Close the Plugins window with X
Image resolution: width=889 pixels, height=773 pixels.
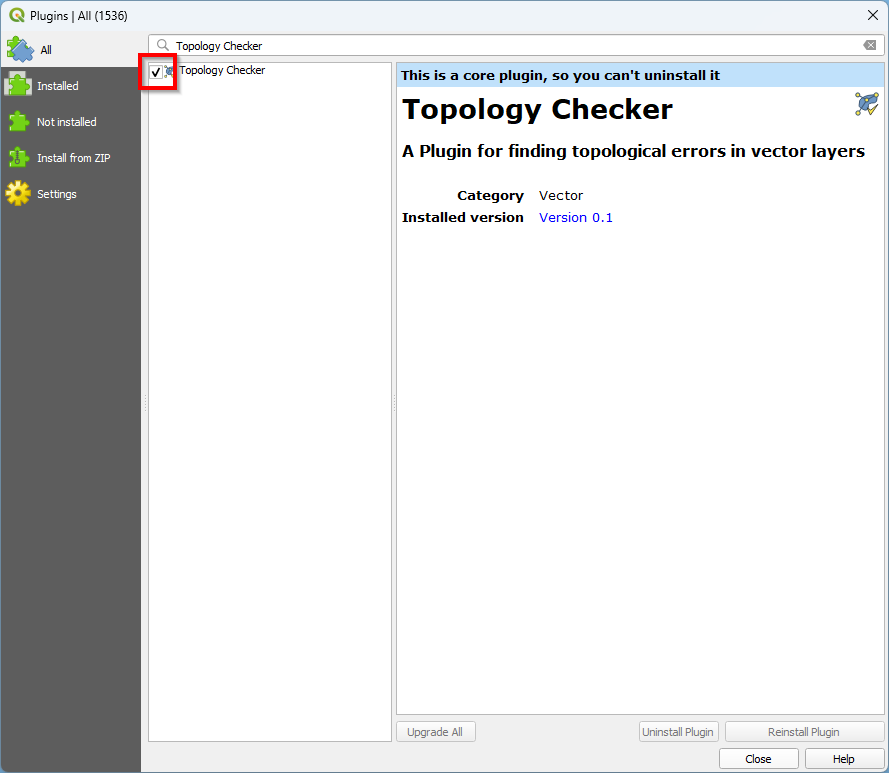872,16
